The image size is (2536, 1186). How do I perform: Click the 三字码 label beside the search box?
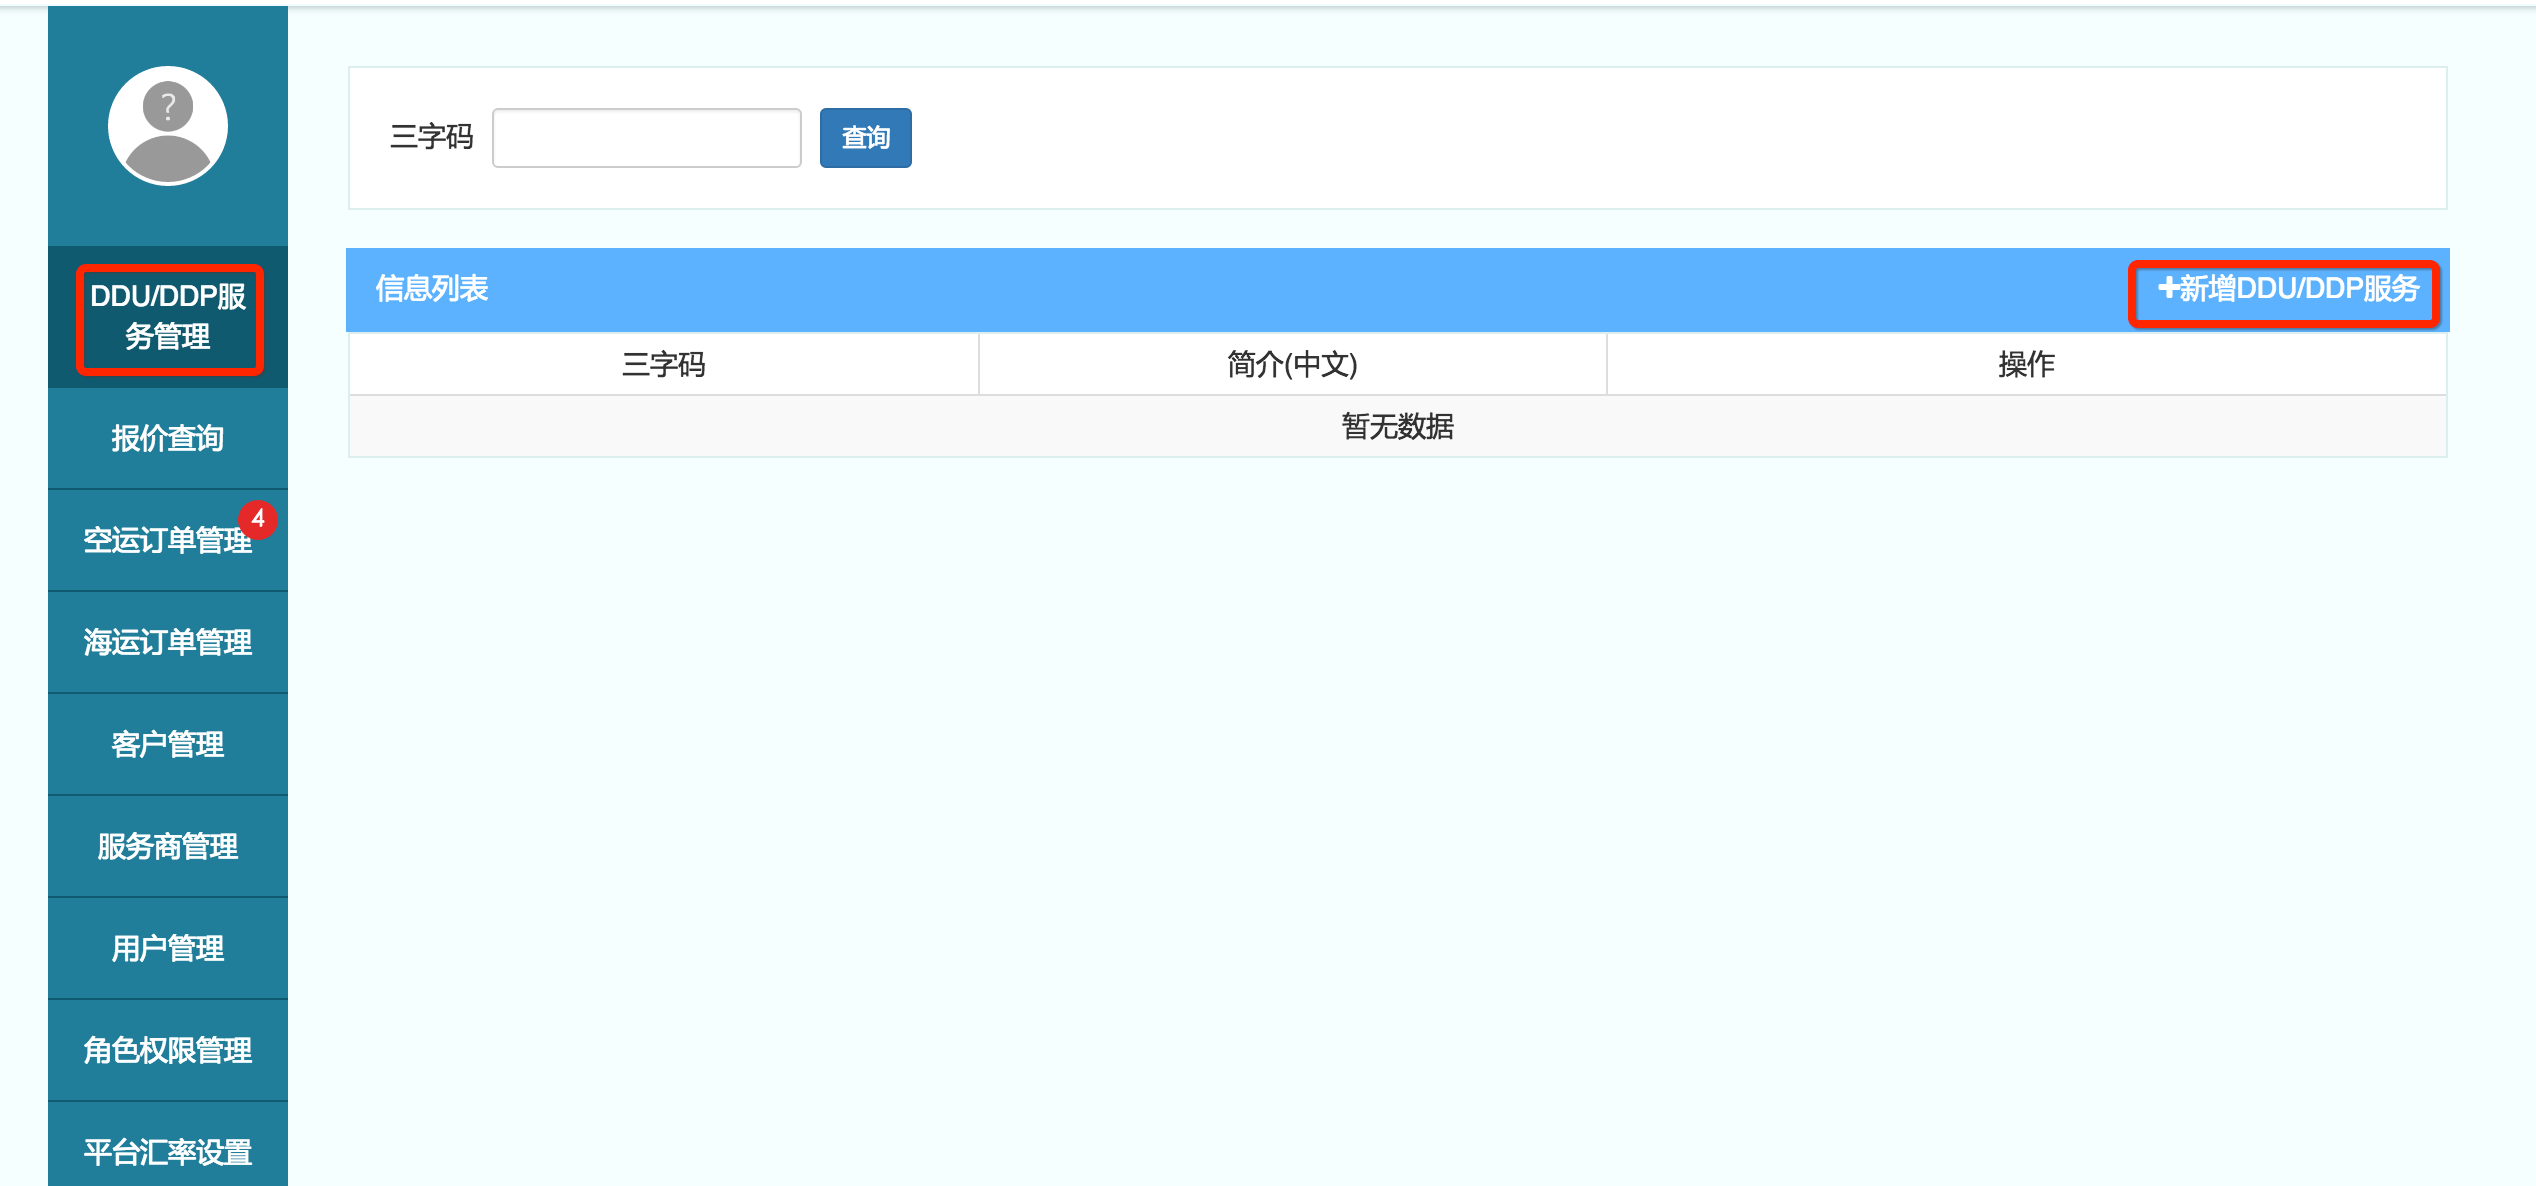coord(431,137)
